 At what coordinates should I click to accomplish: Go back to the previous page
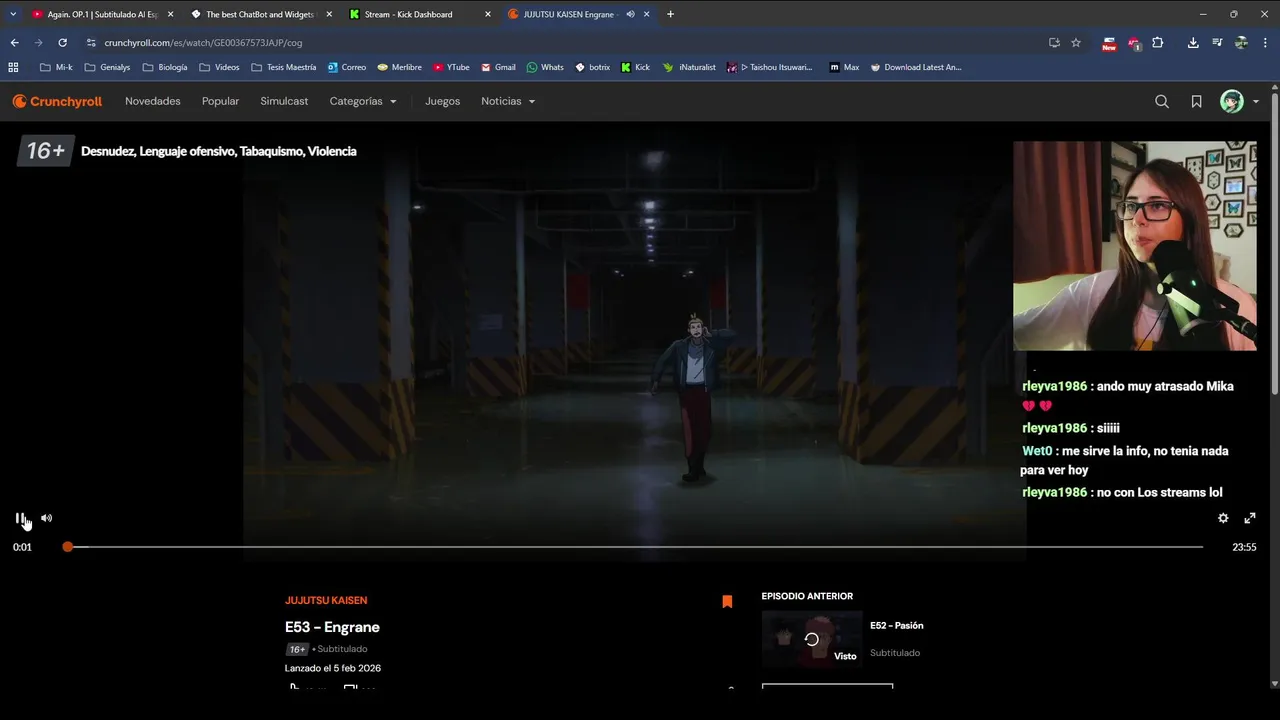tap(14, 42)
